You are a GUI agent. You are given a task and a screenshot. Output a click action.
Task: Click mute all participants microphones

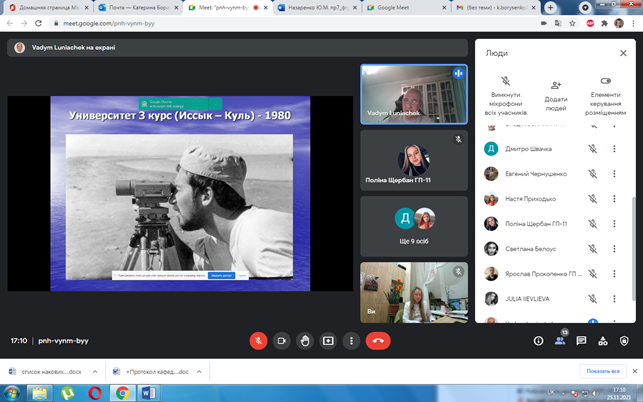506,81
